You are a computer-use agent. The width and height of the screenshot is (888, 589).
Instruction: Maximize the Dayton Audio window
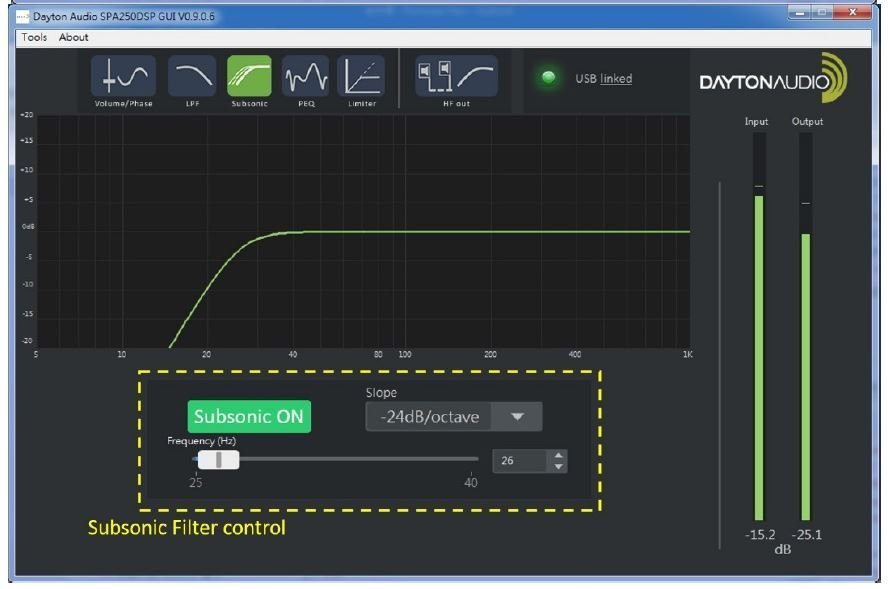point(822,12)
